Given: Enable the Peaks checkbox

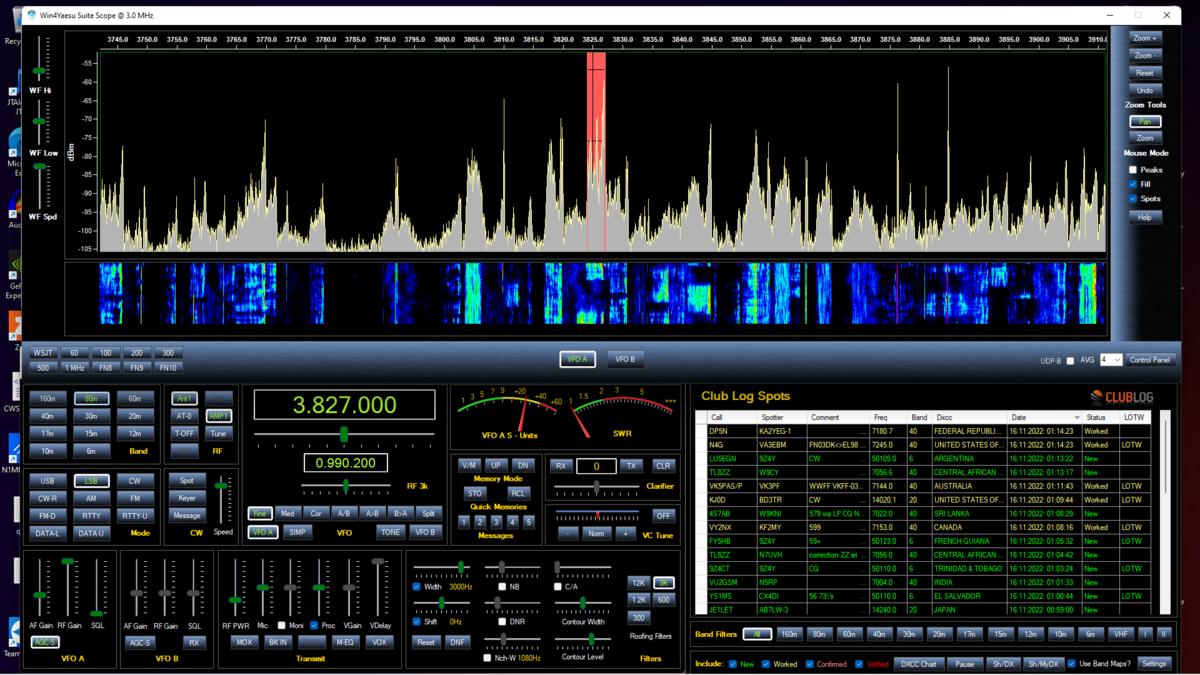Looking at the screenshot, I should 1133,170.
